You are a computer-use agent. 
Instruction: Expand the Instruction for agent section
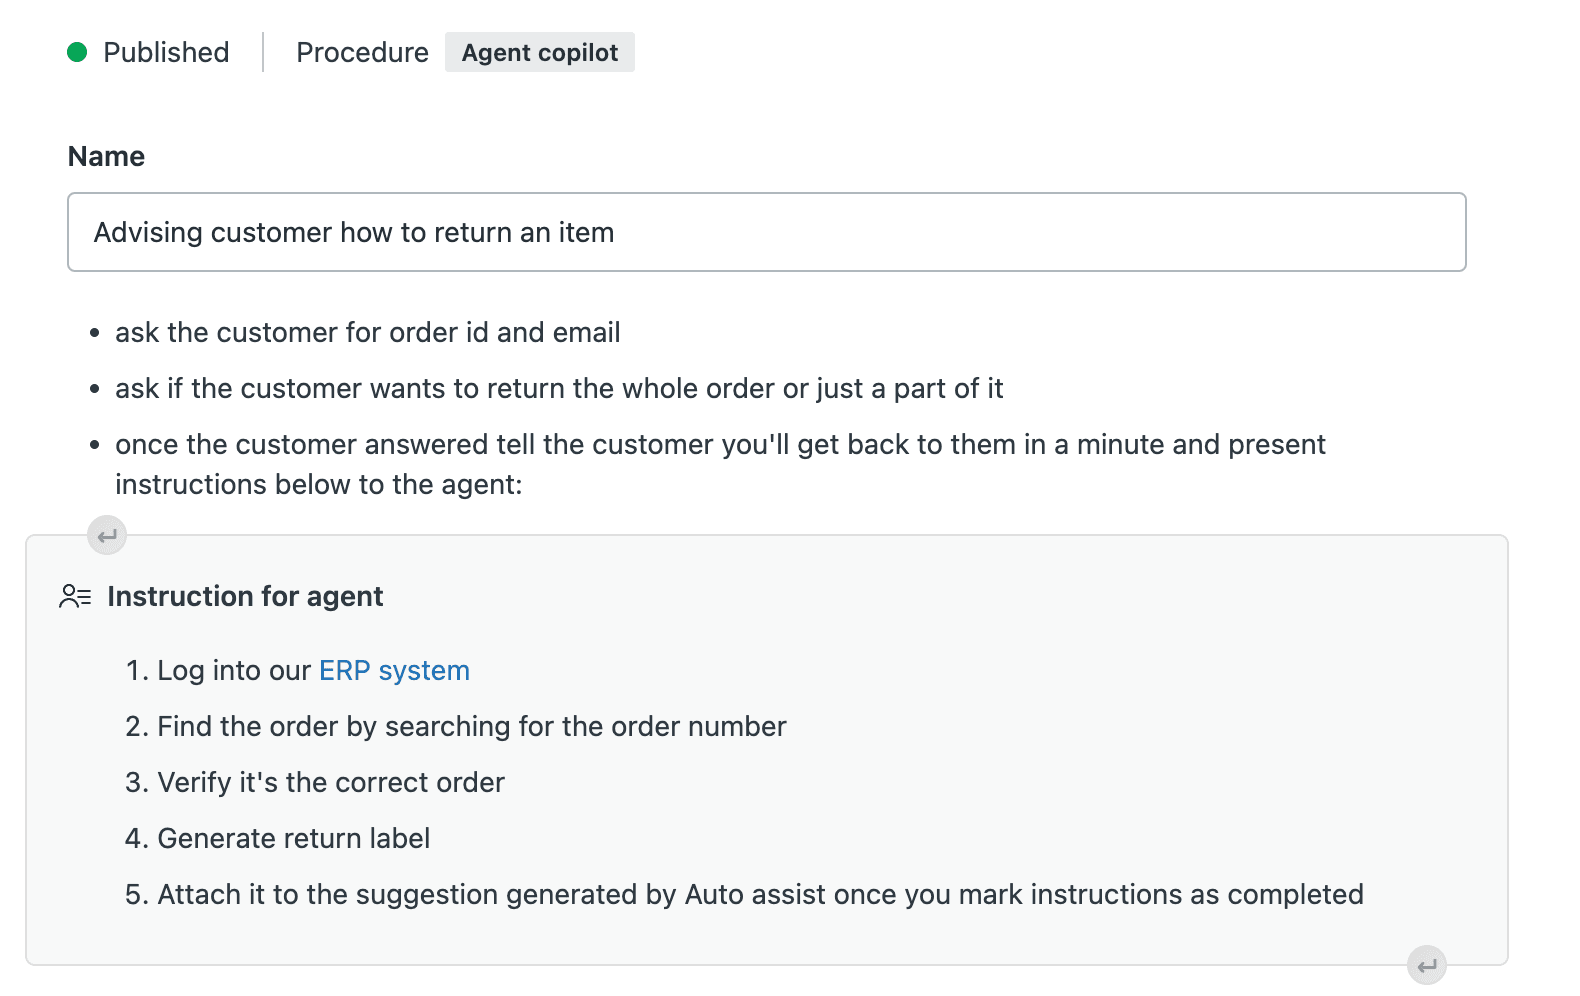[x=245, y=595]
